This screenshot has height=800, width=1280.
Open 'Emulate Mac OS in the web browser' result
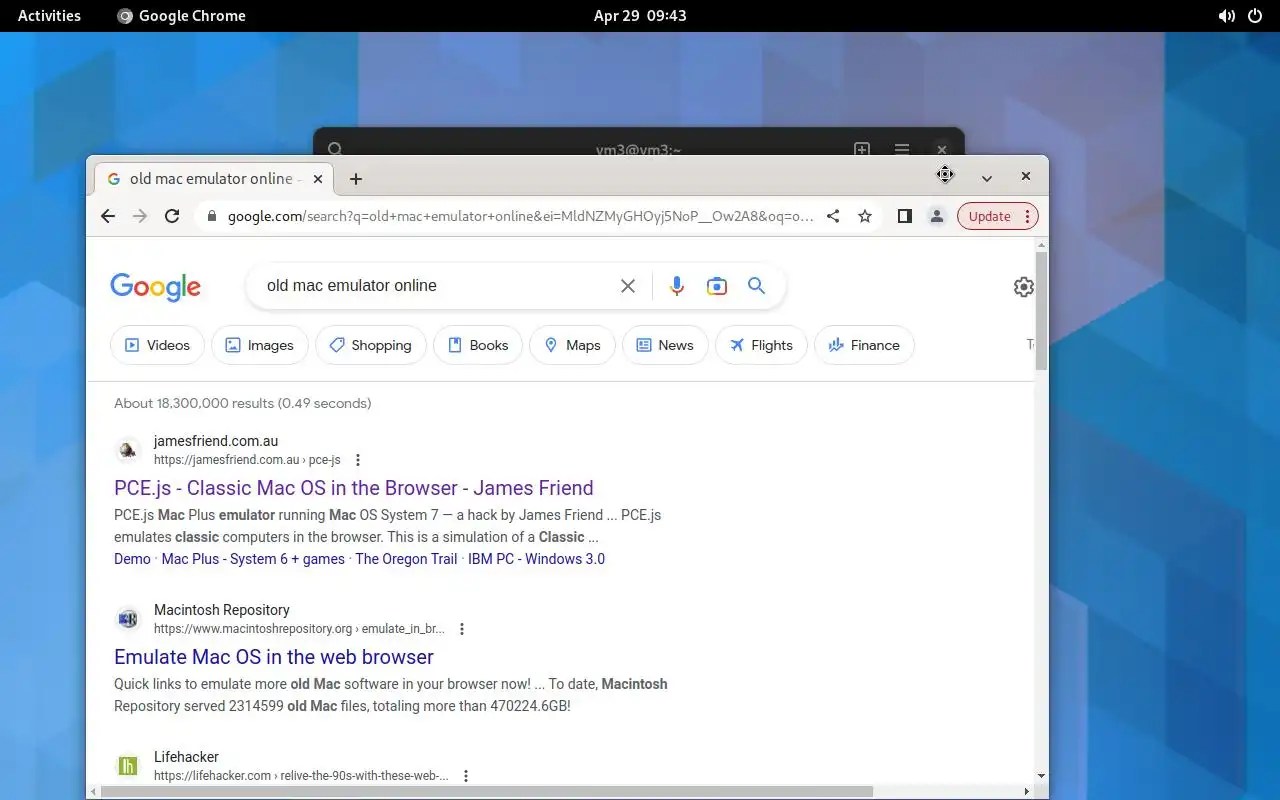tap(274, 657)
